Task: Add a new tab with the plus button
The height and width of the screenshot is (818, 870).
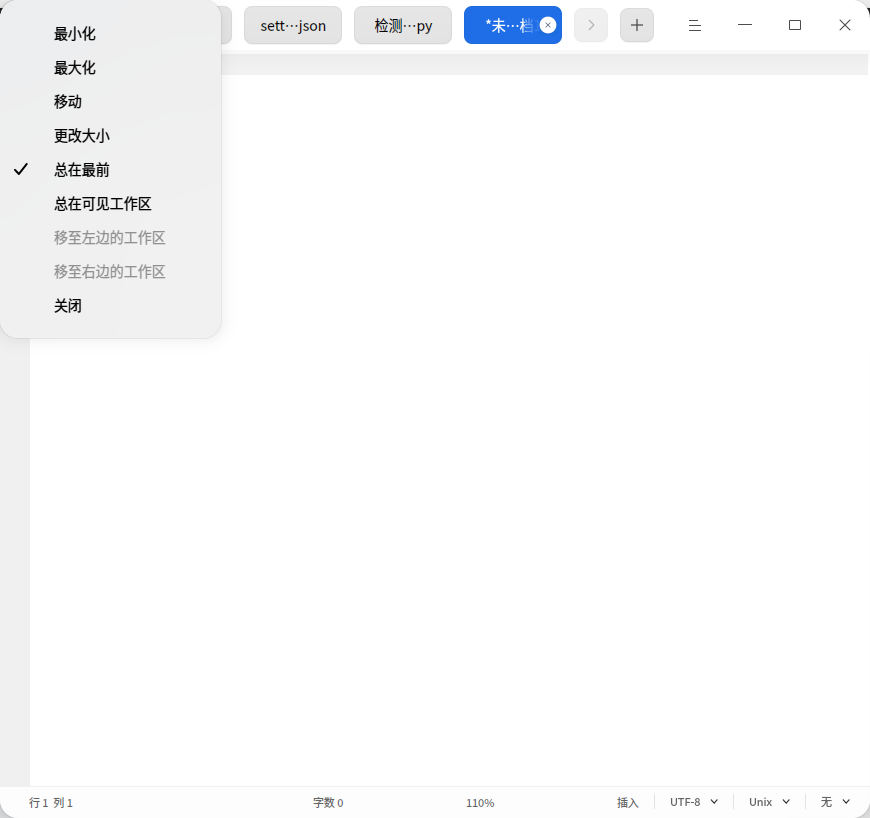Action: 637,25
